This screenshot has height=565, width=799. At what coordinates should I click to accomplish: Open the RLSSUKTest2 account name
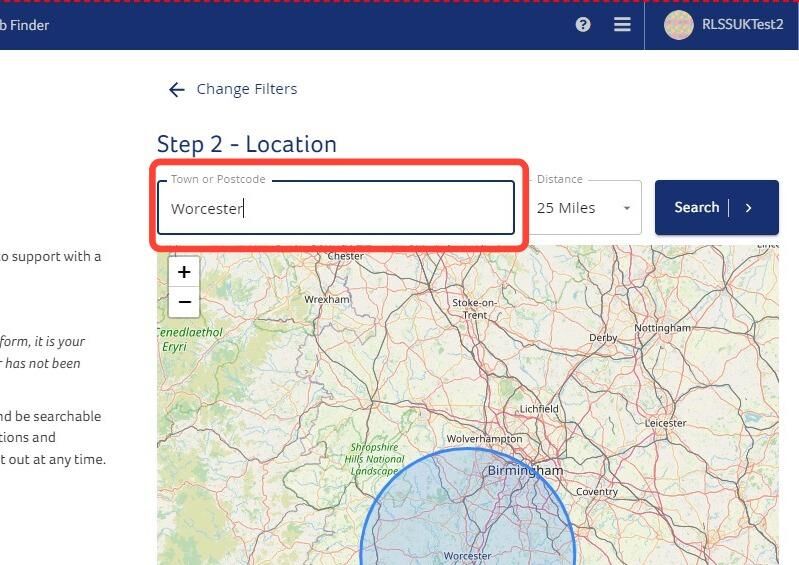pyautogui.click(x=742, y=24)
